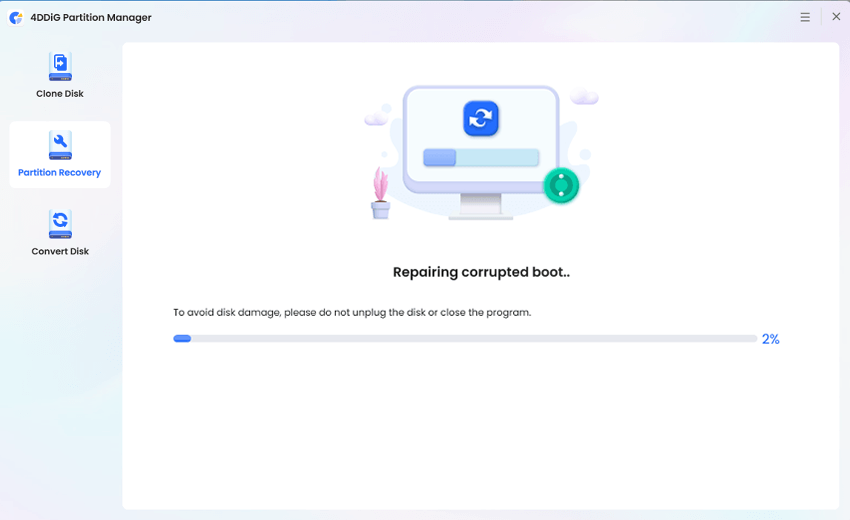Select the 'Clone Disk' label
850x520 pixels.
60,94
